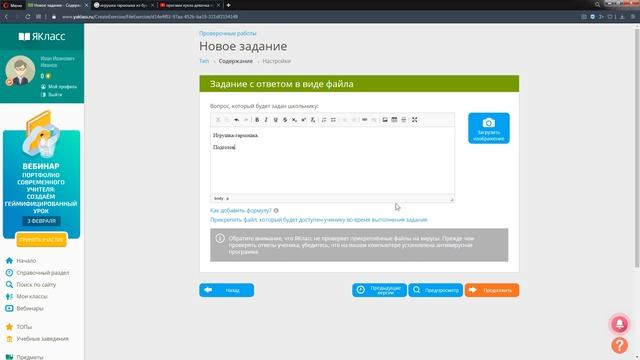
Task: Open 'Поиск по сайту' in sidebar
Action: coord(36,284)
